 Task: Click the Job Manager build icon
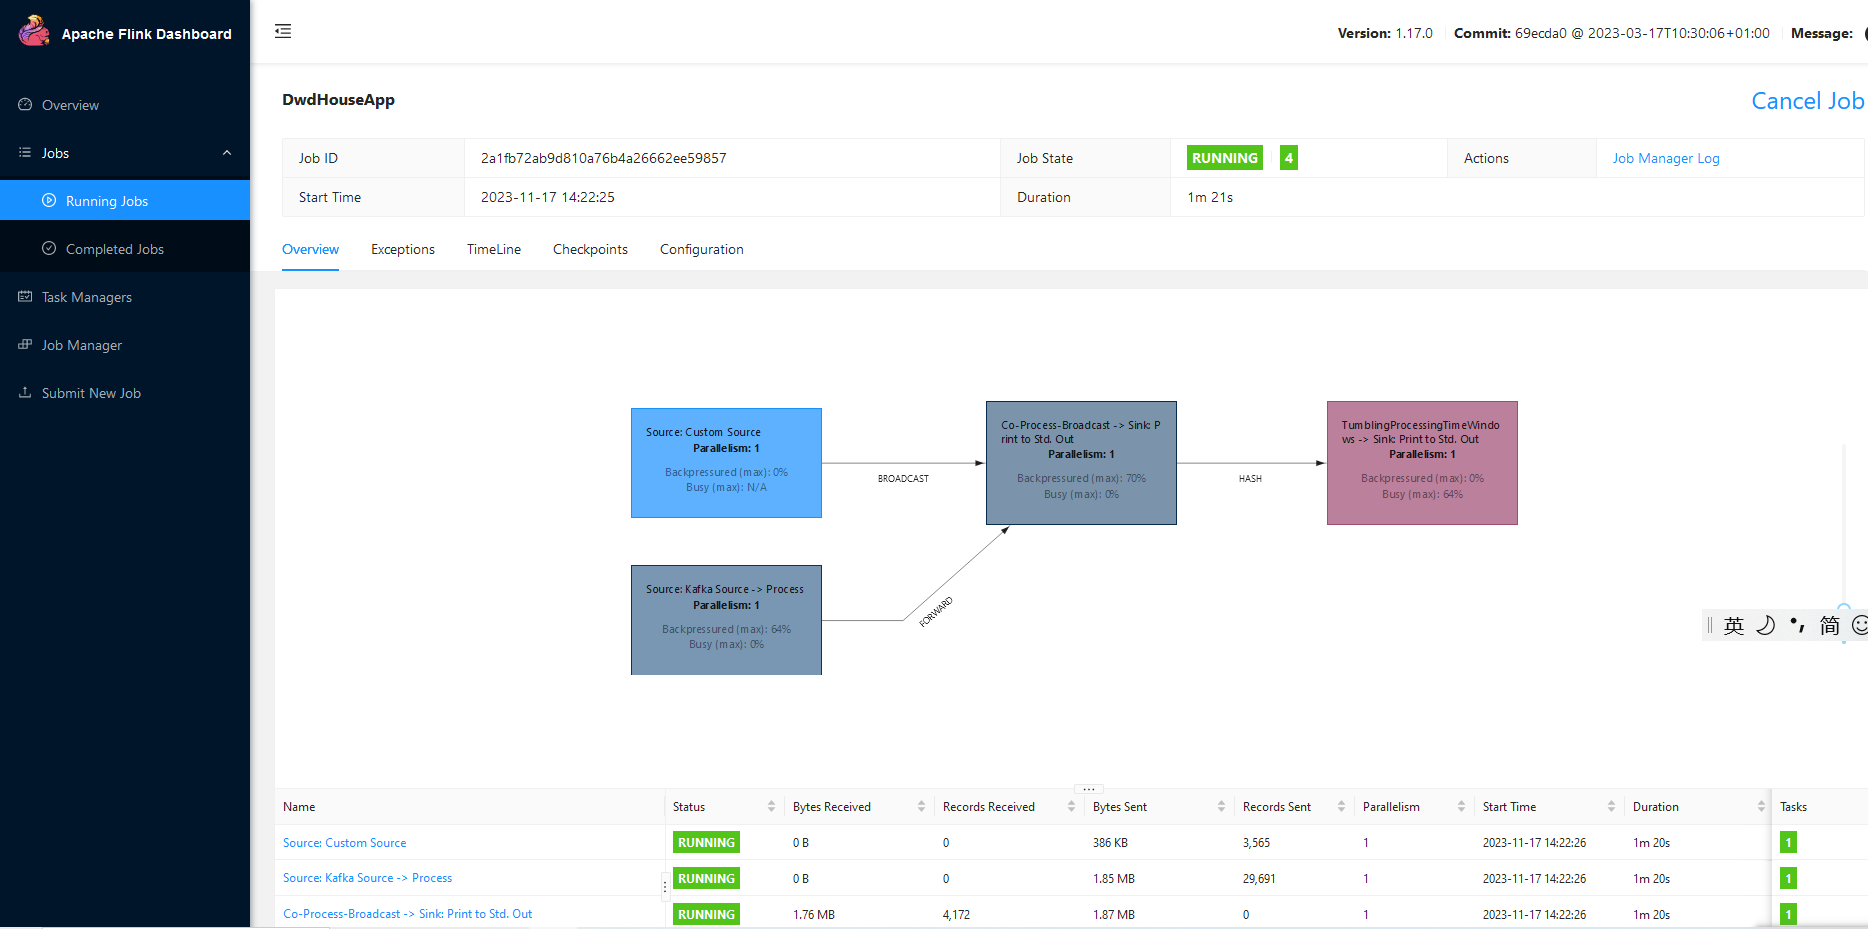pos(25,345)
